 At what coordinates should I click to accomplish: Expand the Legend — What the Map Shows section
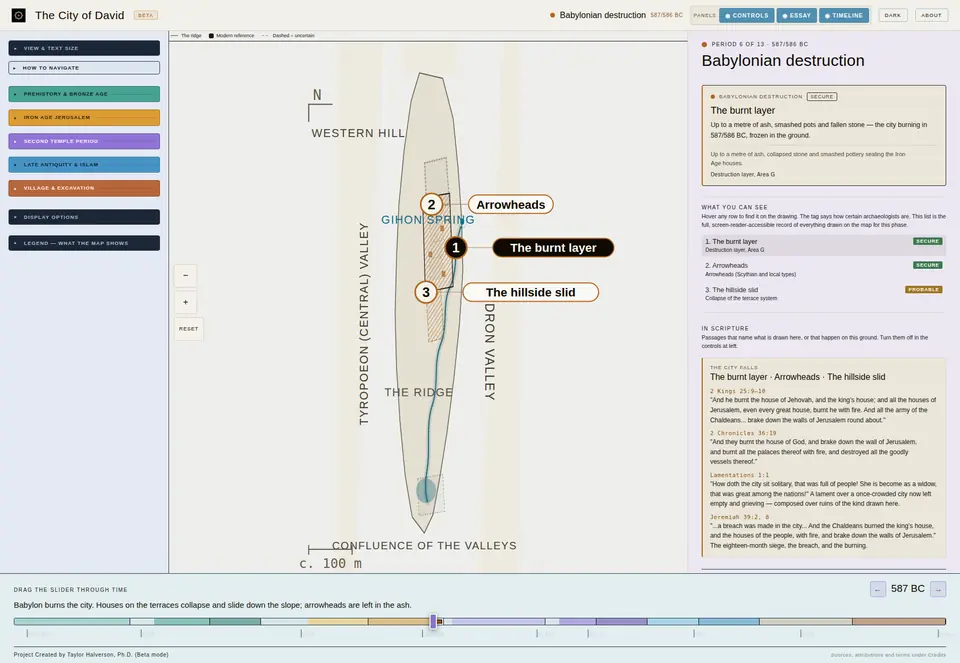tap(84, 243)
